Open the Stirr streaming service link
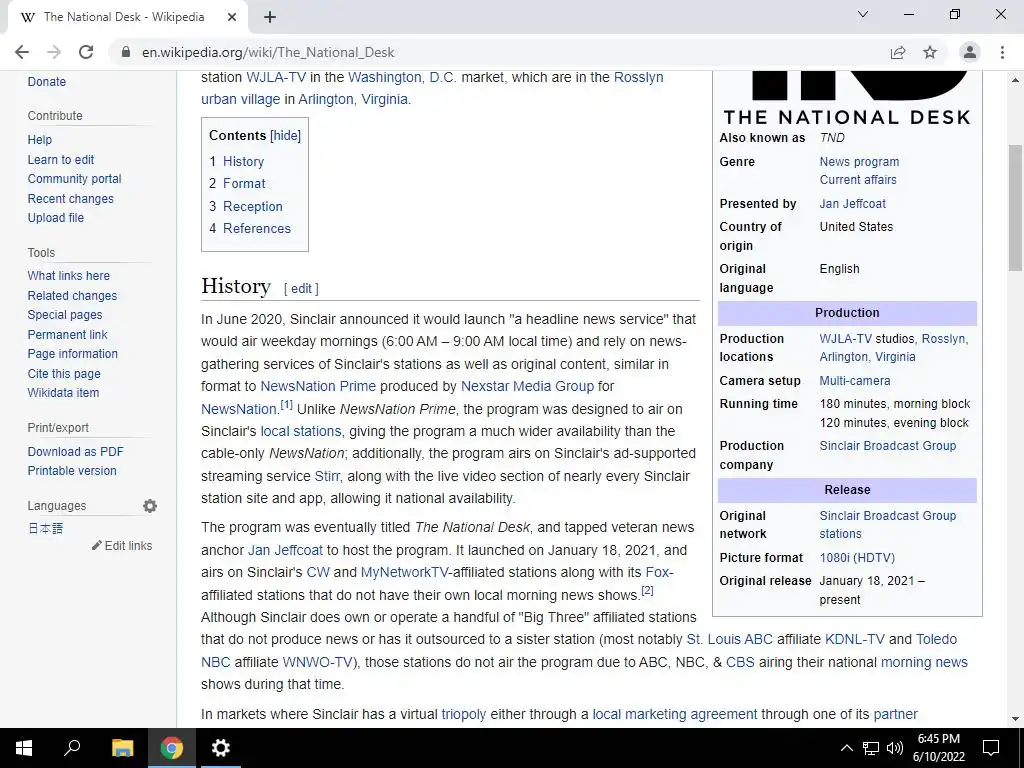The width and height of the screenshot is (1024, 768). [327, 476]
